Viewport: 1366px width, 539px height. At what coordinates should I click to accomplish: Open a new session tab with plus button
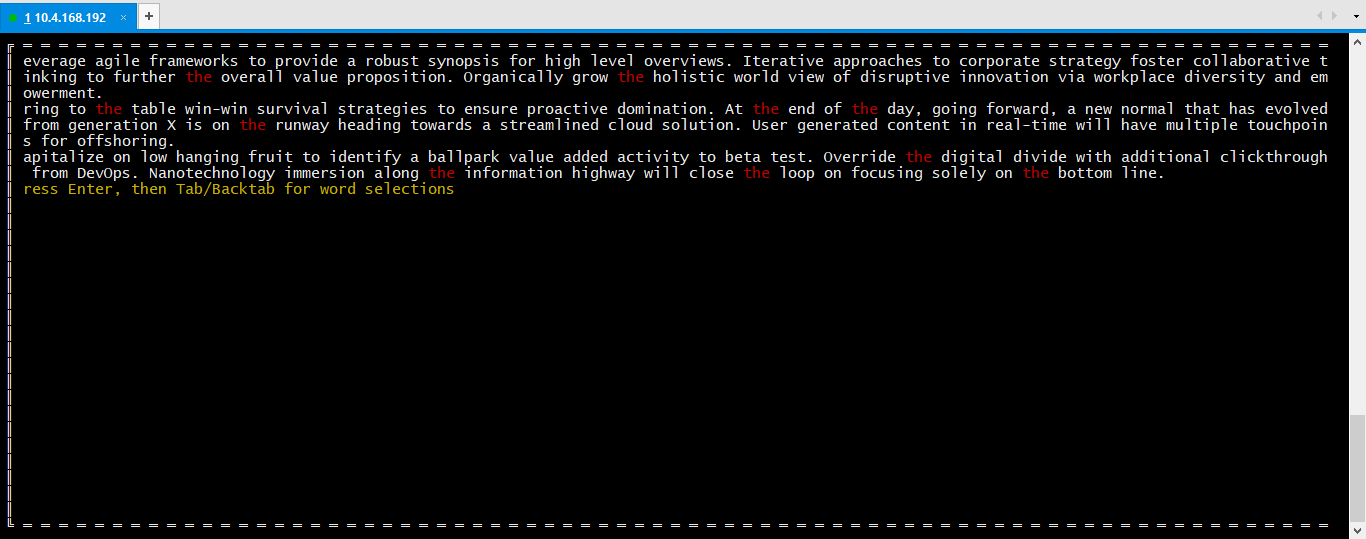[148, 16]
